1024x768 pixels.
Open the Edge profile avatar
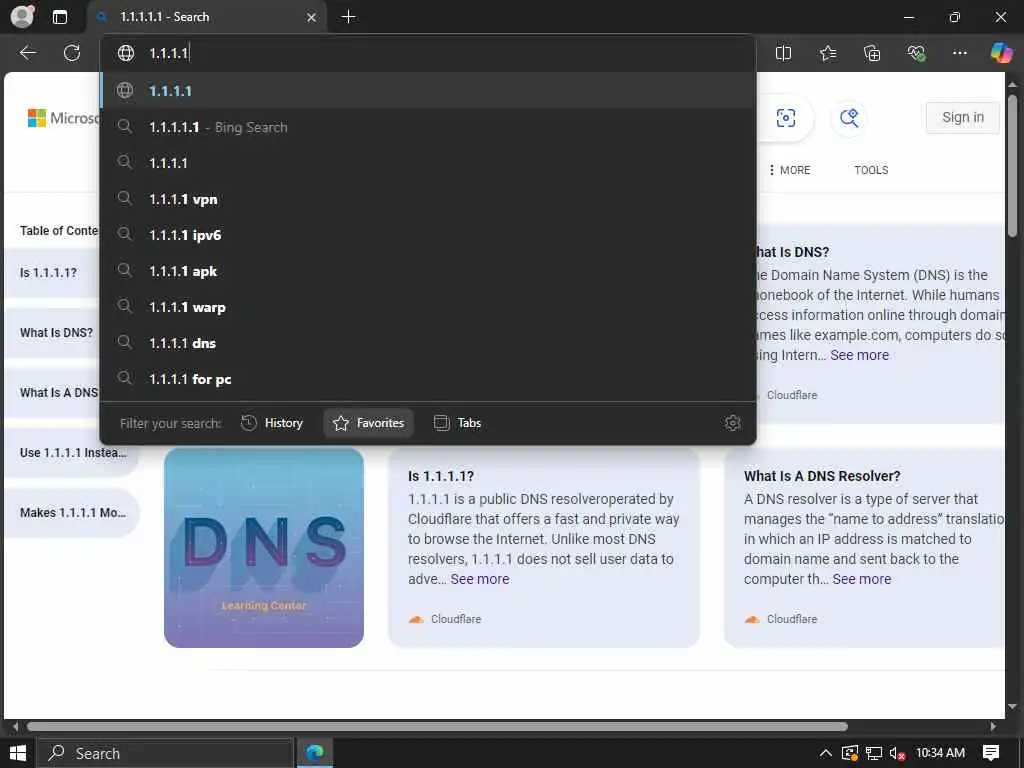pos(22,17)
